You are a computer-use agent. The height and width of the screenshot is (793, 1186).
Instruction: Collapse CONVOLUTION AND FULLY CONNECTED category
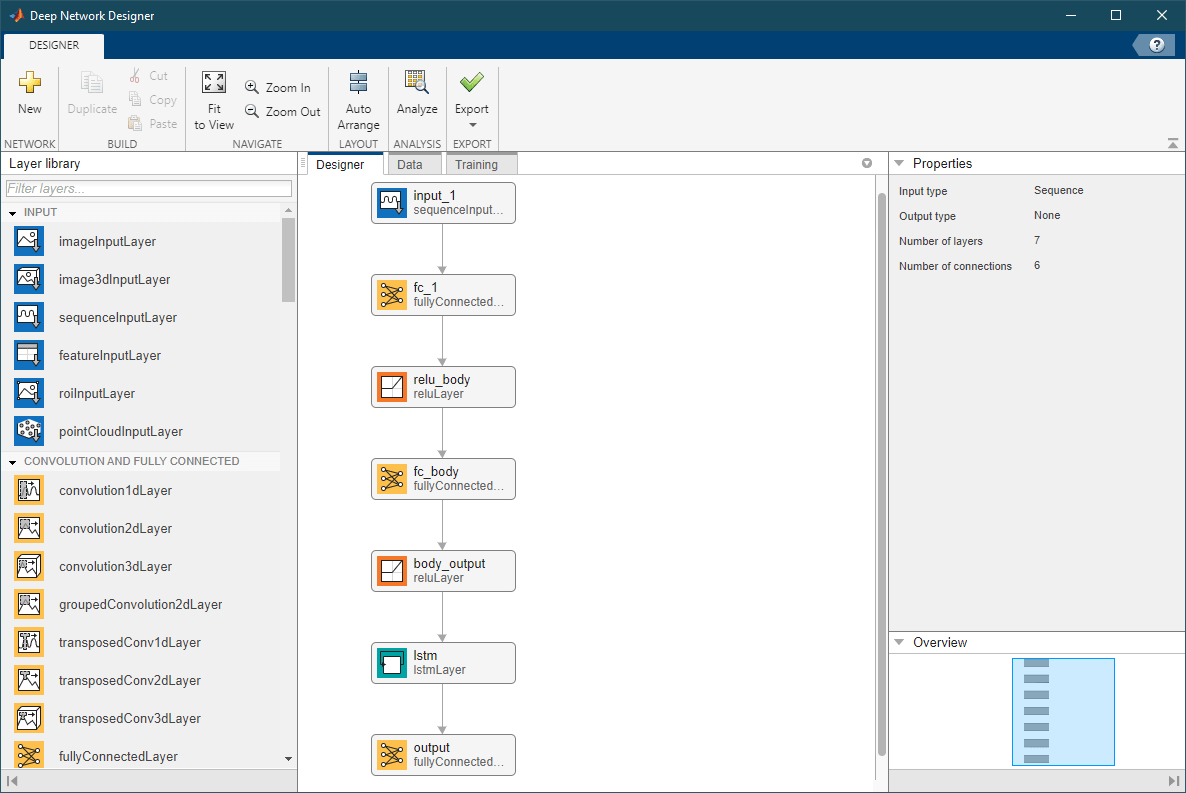[x=13, y=462]
